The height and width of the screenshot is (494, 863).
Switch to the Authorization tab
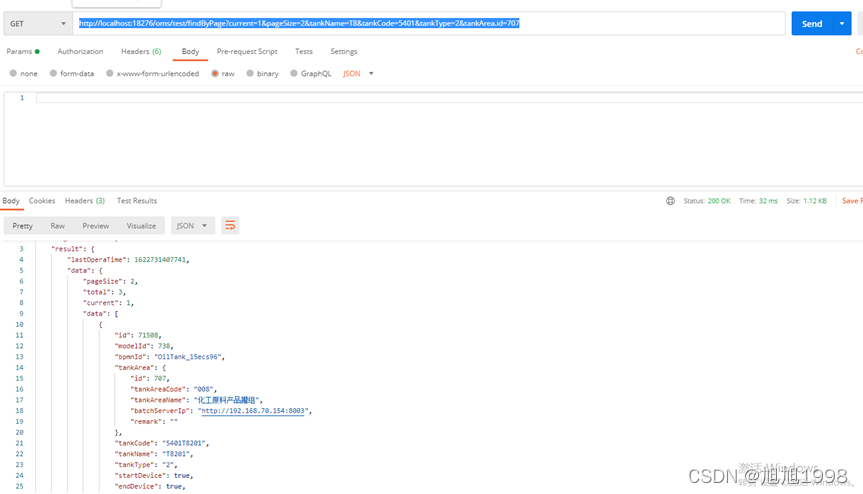point(80,51)
